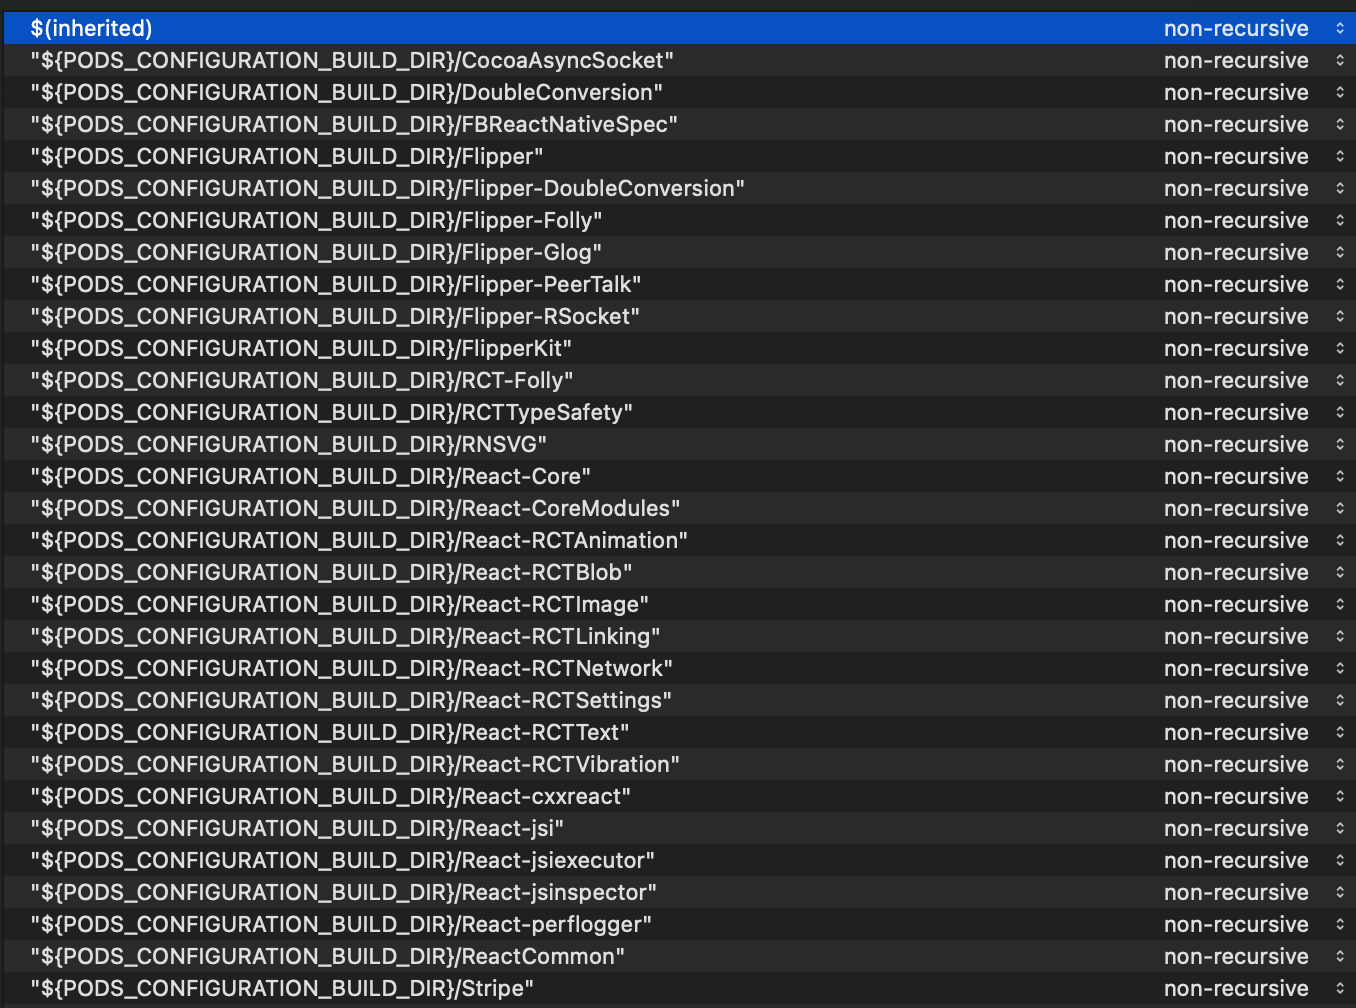1356x1008 pixels.
Task: Select the React-CoreModules path row
Action: [x=680, y=508]
